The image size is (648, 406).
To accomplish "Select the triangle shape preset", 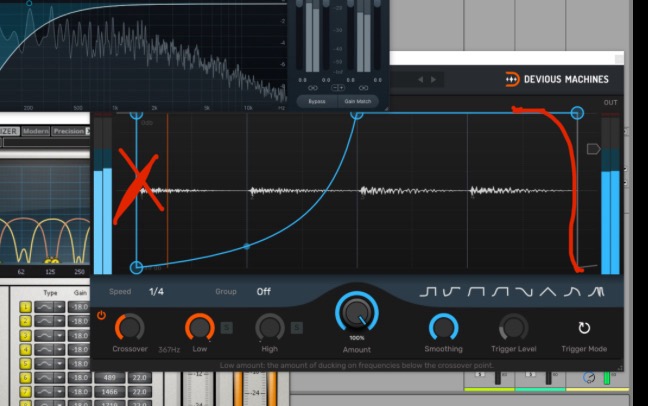I will coord(548,292).
